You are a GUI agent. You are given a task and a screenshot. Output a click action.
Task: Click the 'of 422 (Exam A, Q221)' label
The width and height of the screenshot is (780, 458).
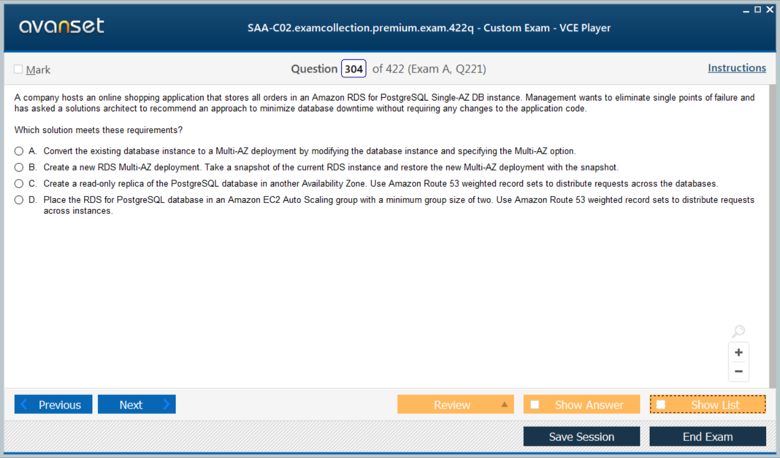pos(429,69)
